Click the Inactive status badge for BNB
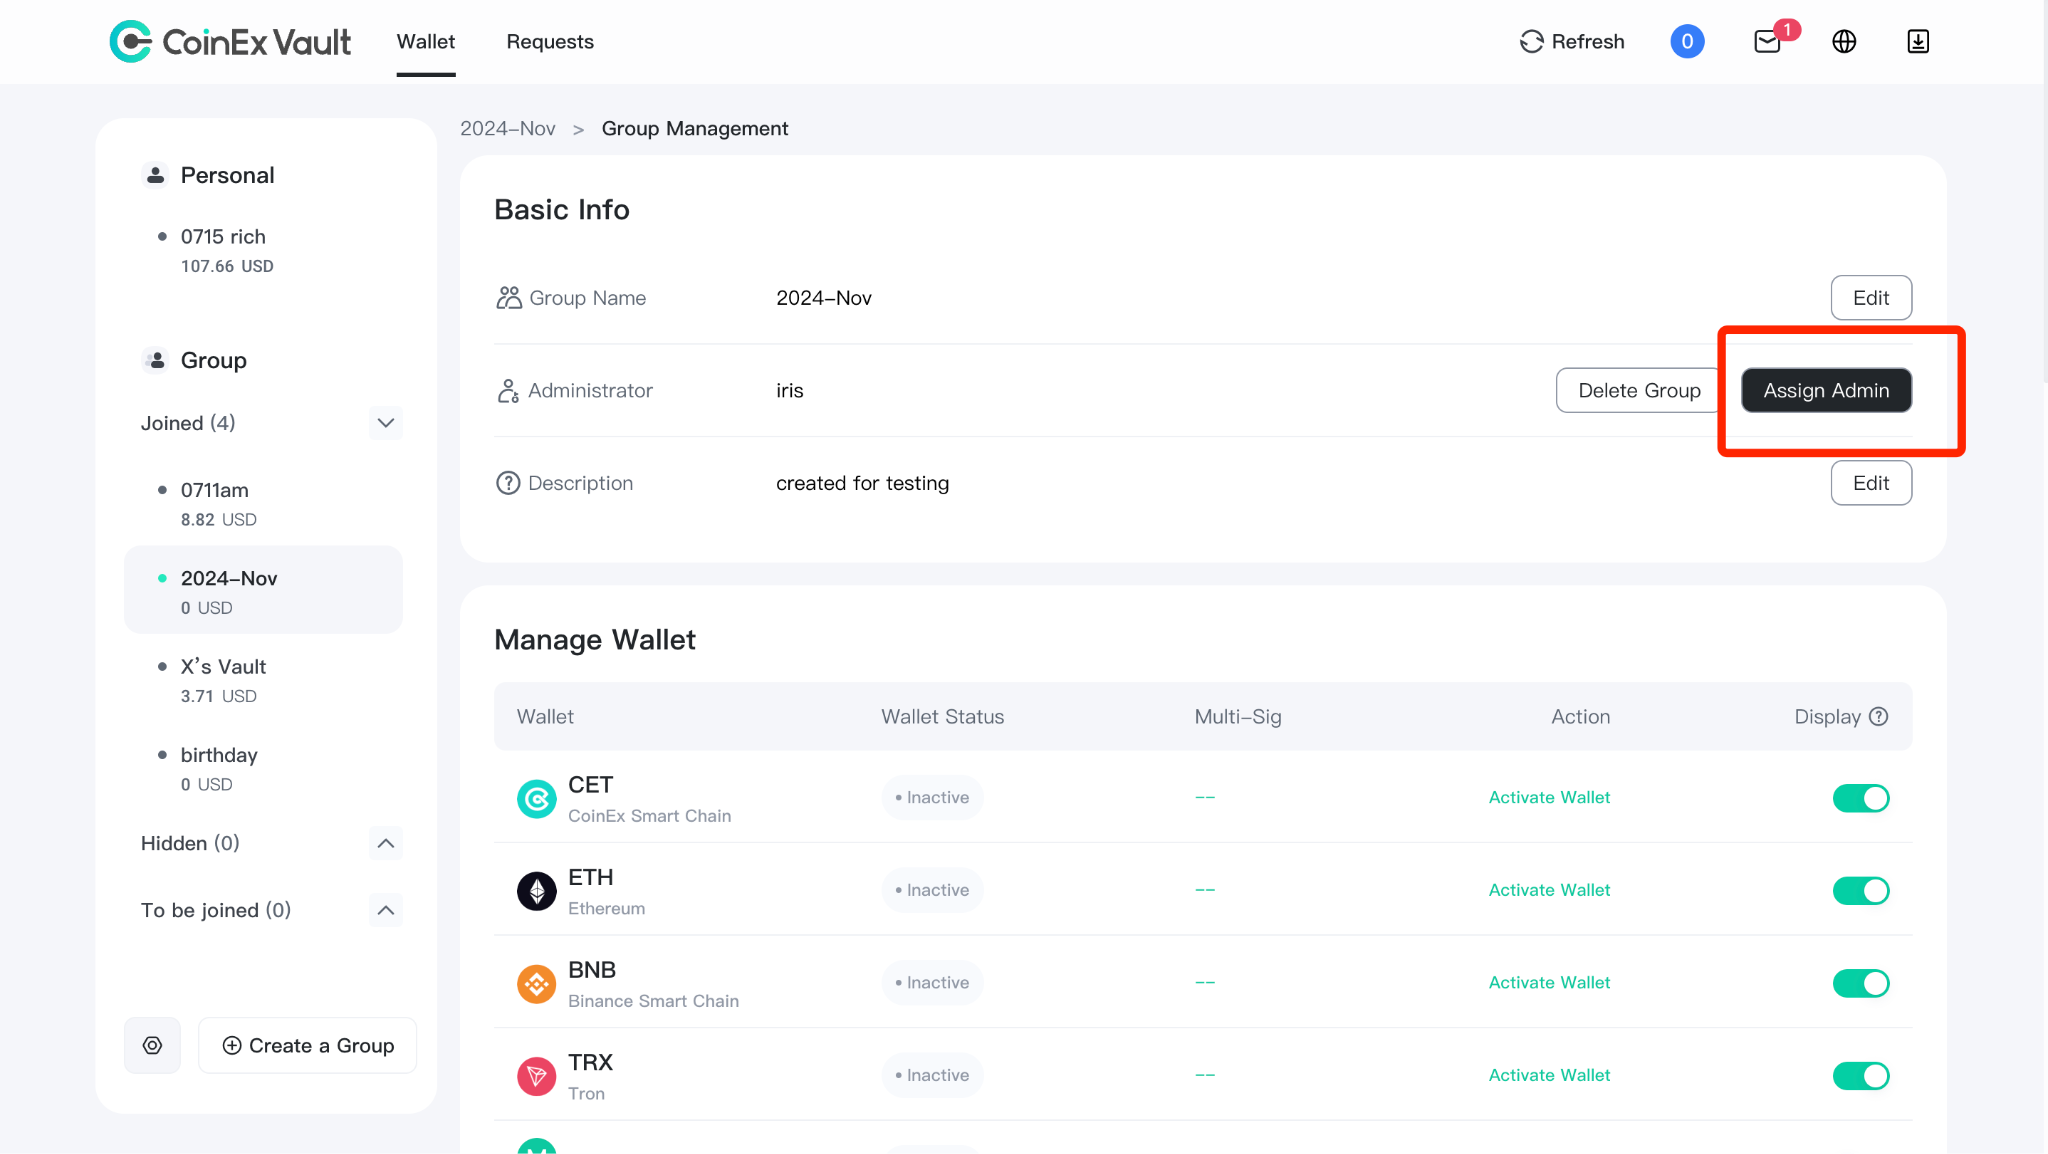This screenshot has height=1154, width=2048. tap(932, 983)
